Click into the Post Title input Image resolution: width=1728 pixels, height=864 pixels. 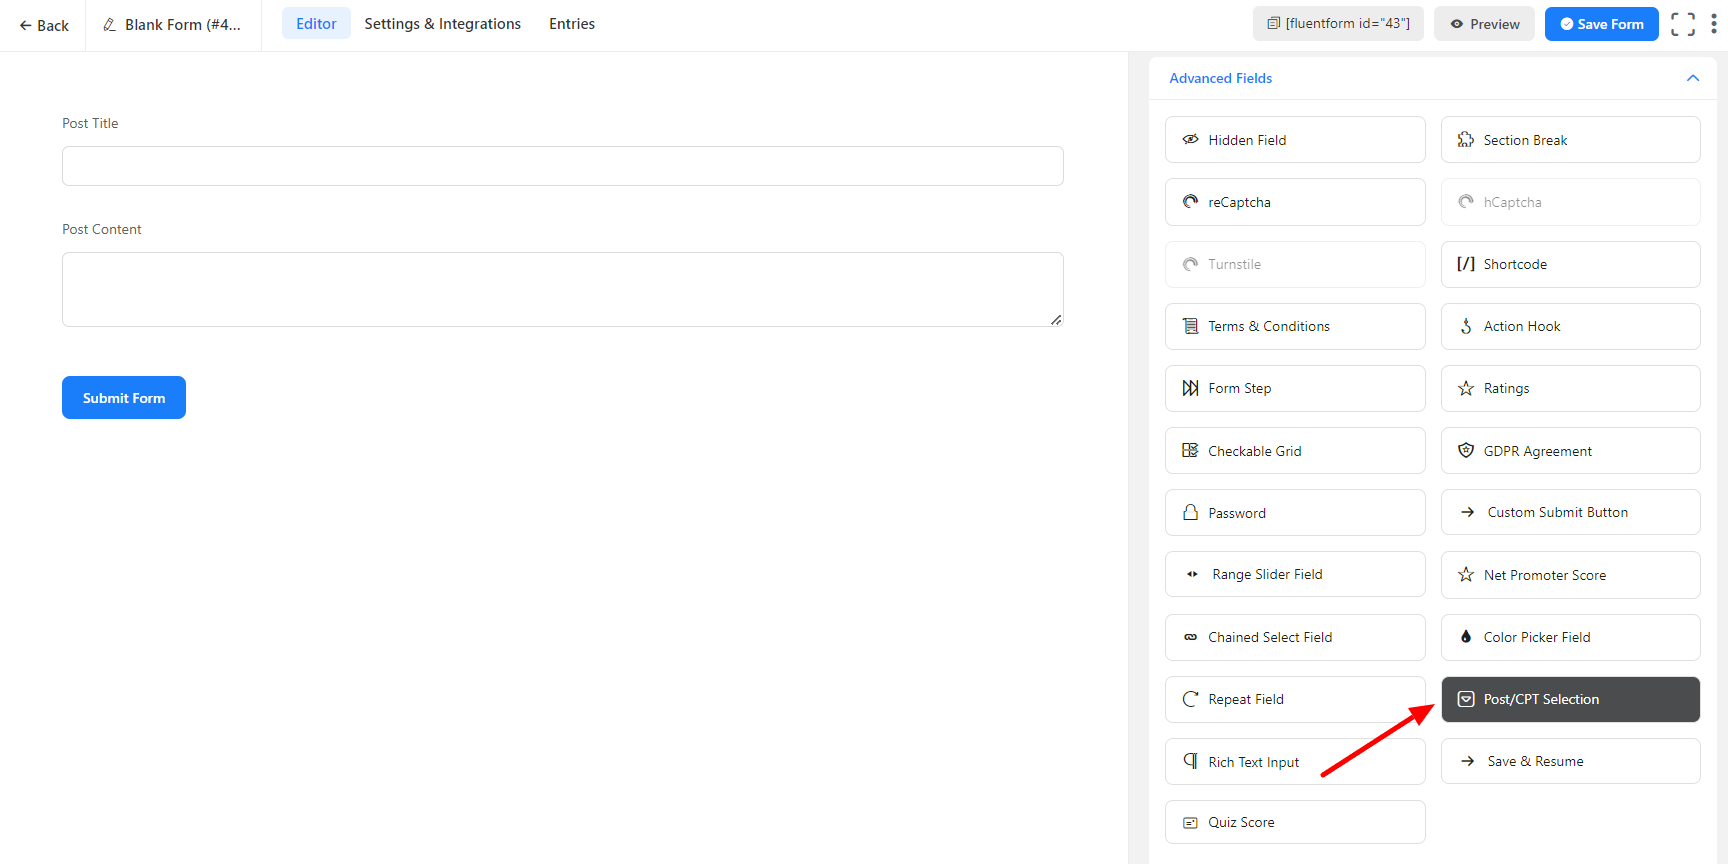tap(562, 166)
